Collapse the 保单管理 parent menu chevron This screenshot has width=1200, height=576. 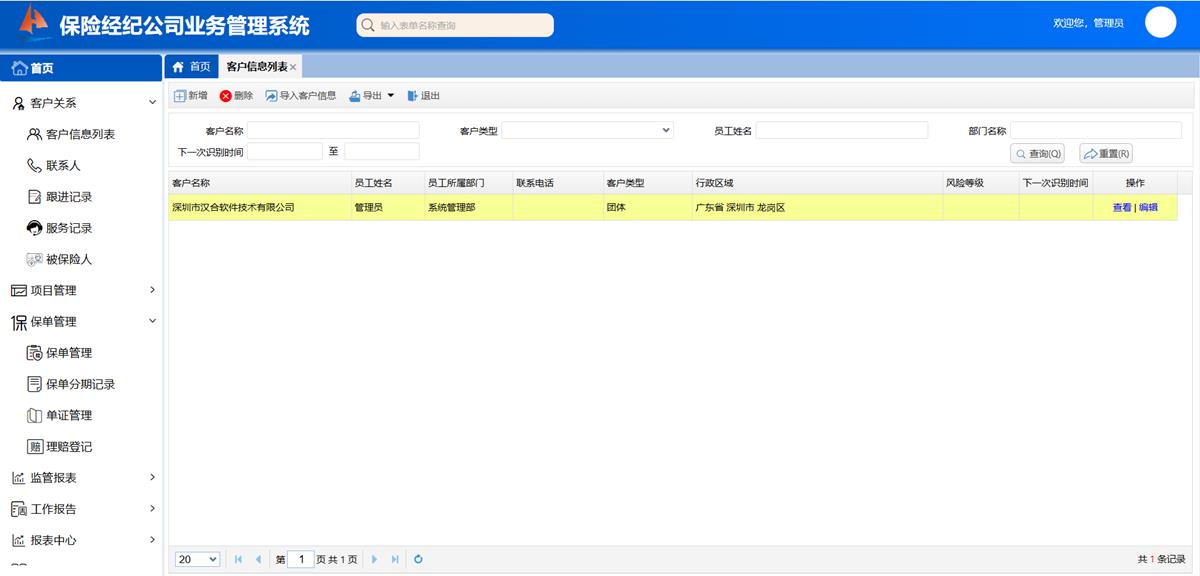click(152, 321)
